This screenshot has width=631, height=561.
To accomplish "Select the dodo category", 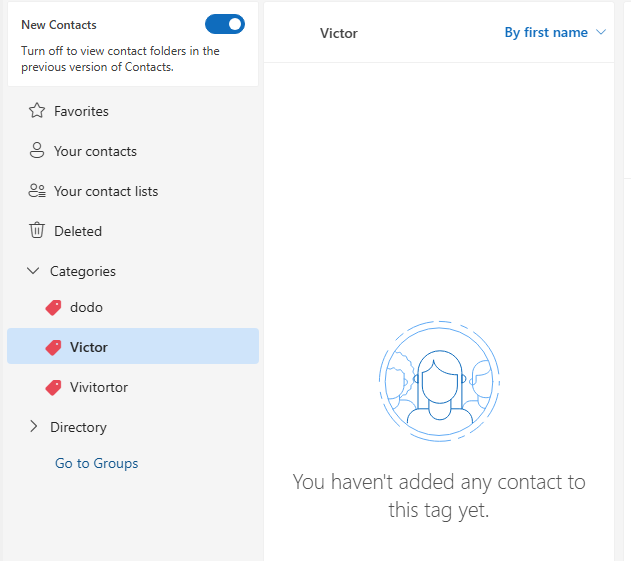I will (x=86, y=307).
